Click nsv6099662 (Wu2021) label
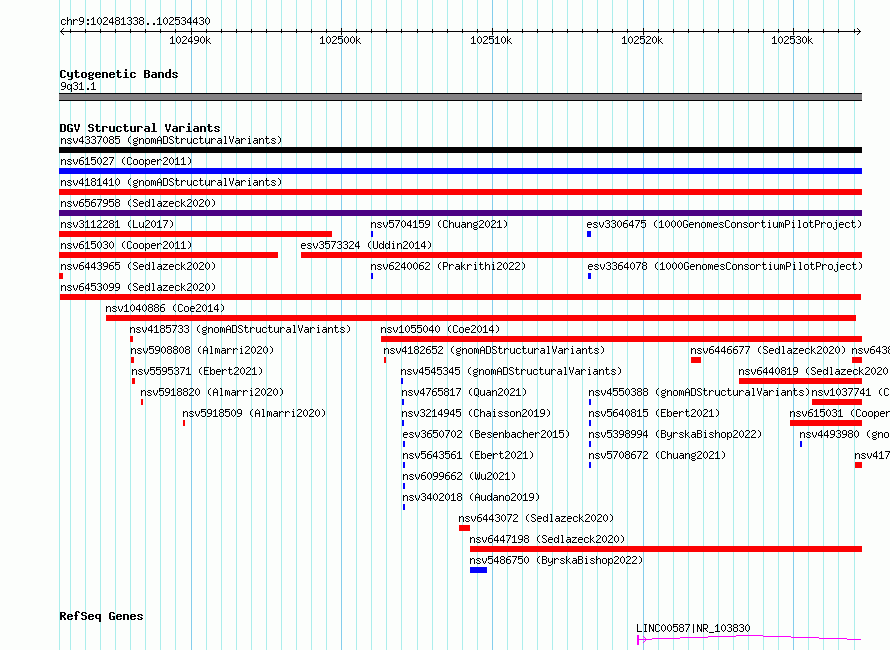 [x=459, y=476]
